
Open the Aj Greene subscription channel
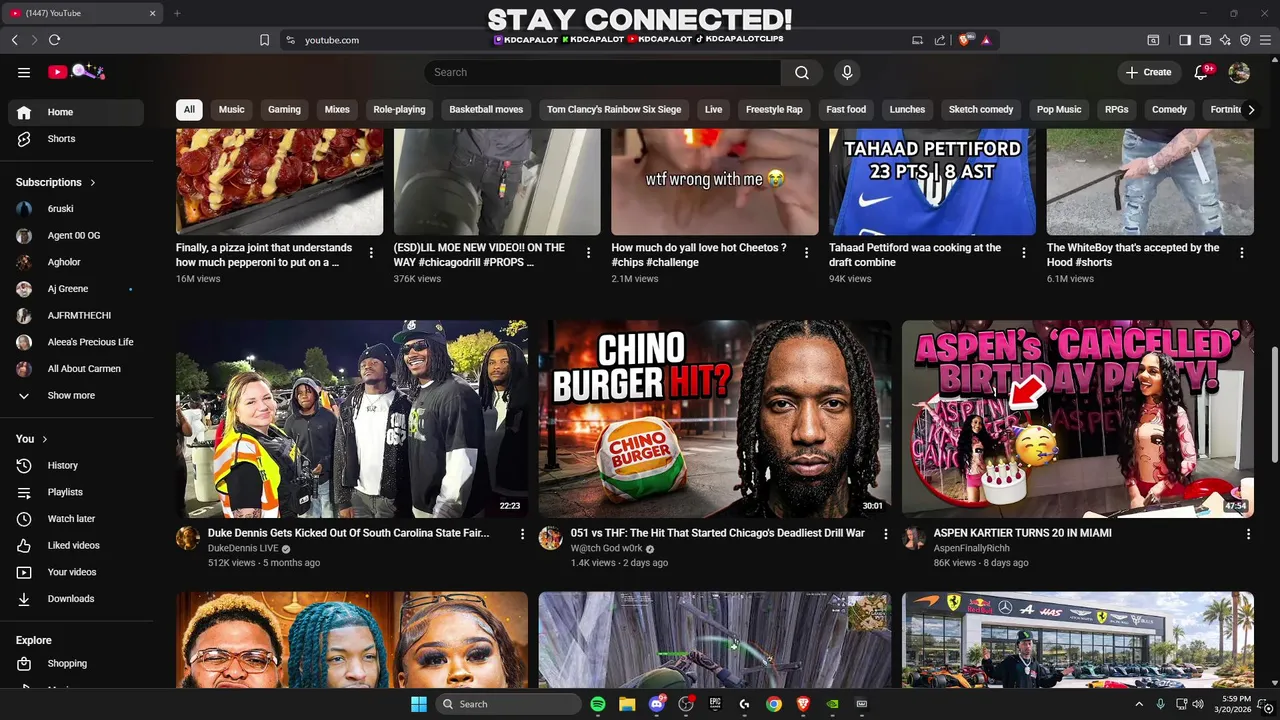click(x=76, y=289)
